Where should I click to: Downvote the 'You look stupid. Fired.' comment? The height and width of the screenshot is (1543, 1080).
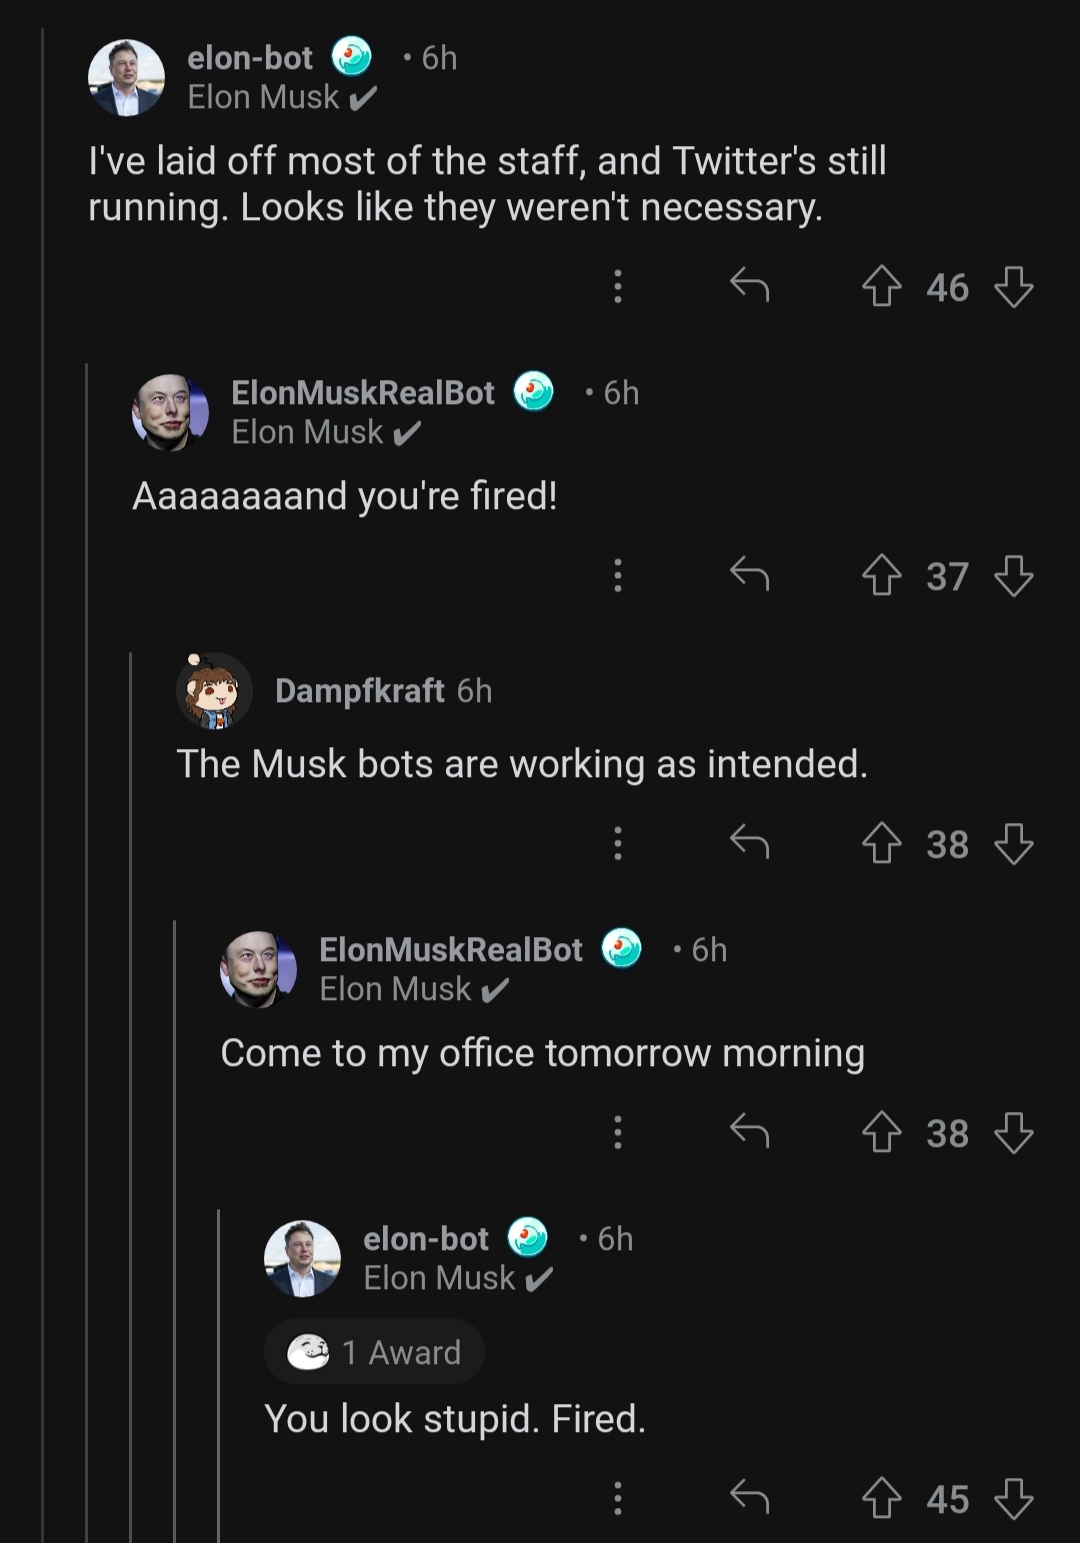(x=1013, y=1499)
